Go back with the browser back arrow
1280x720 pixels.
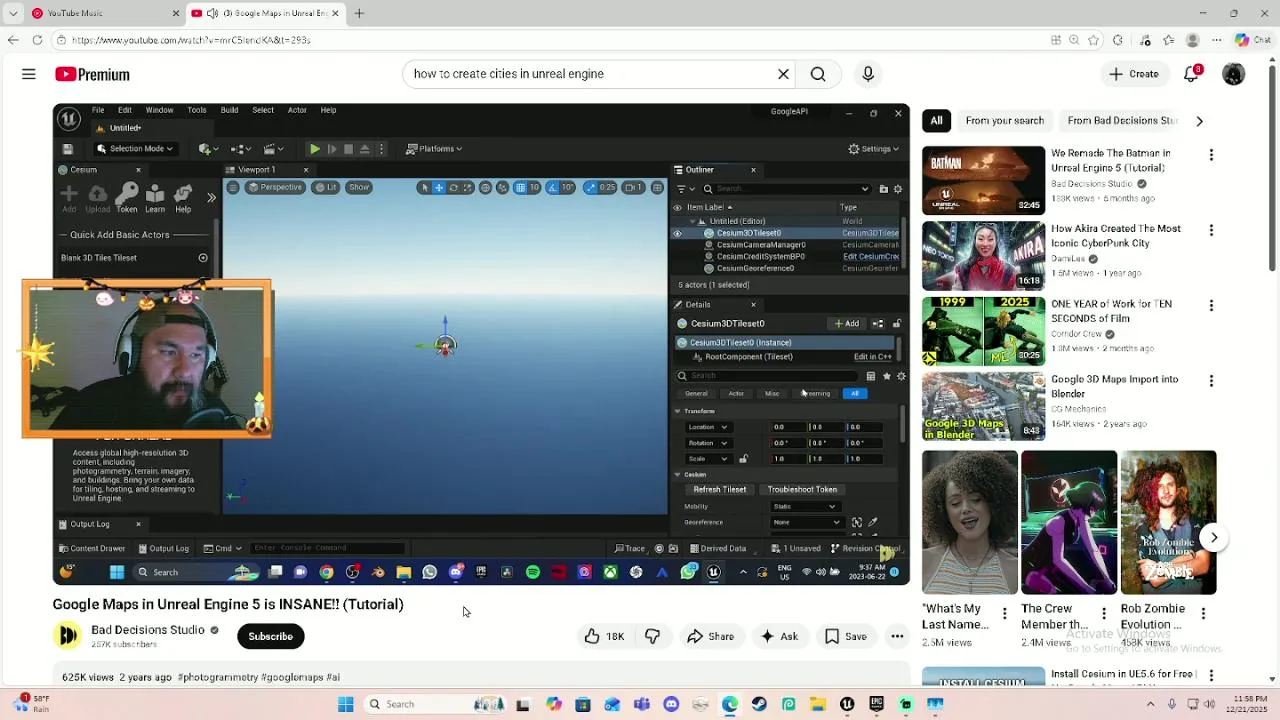[13, 40]
